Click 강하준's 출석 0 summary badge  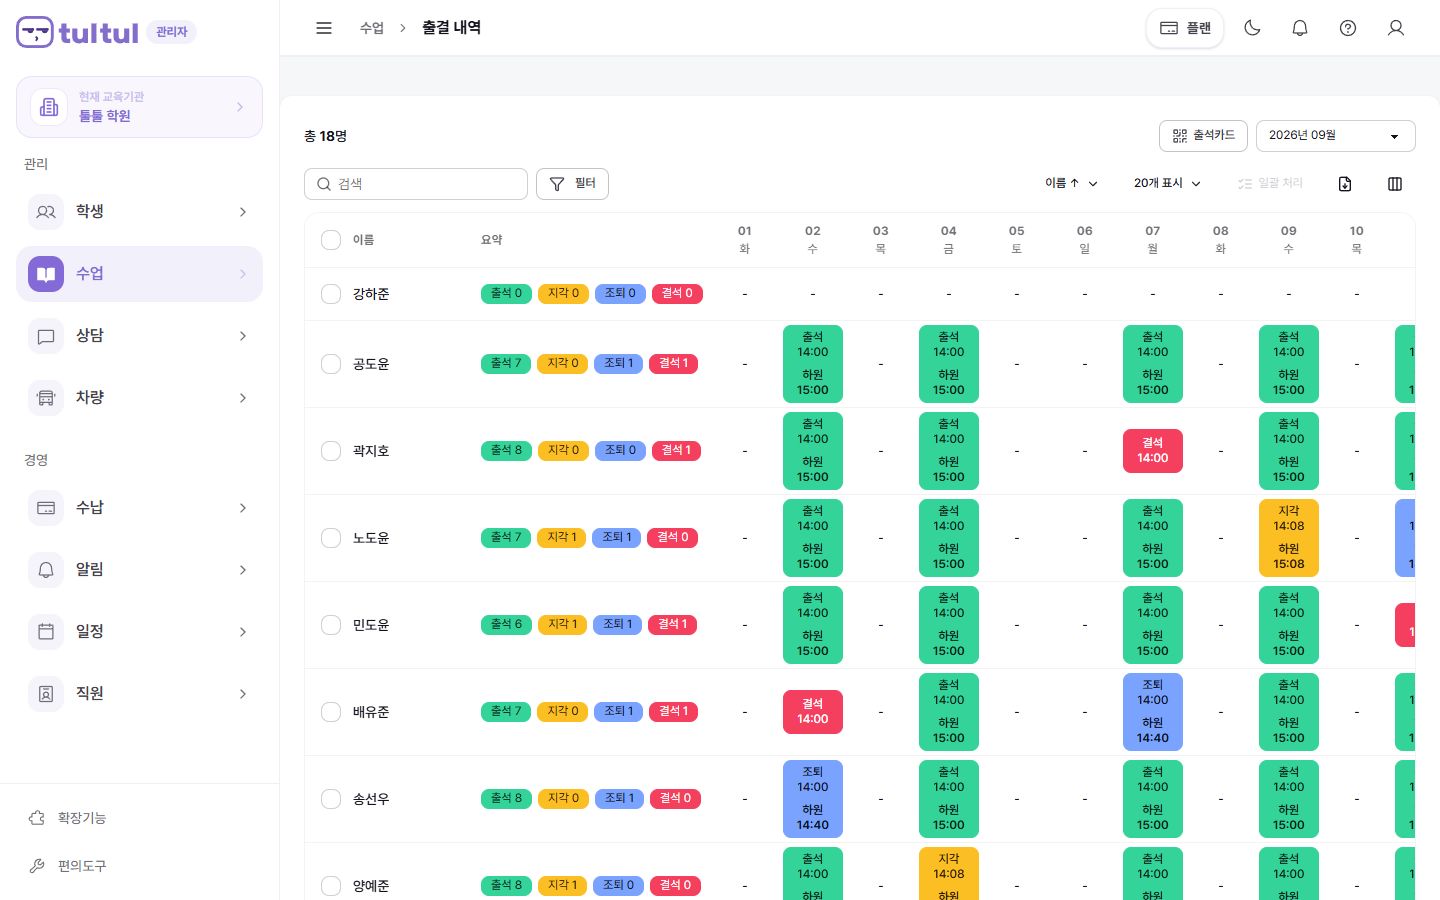(506, 294)
